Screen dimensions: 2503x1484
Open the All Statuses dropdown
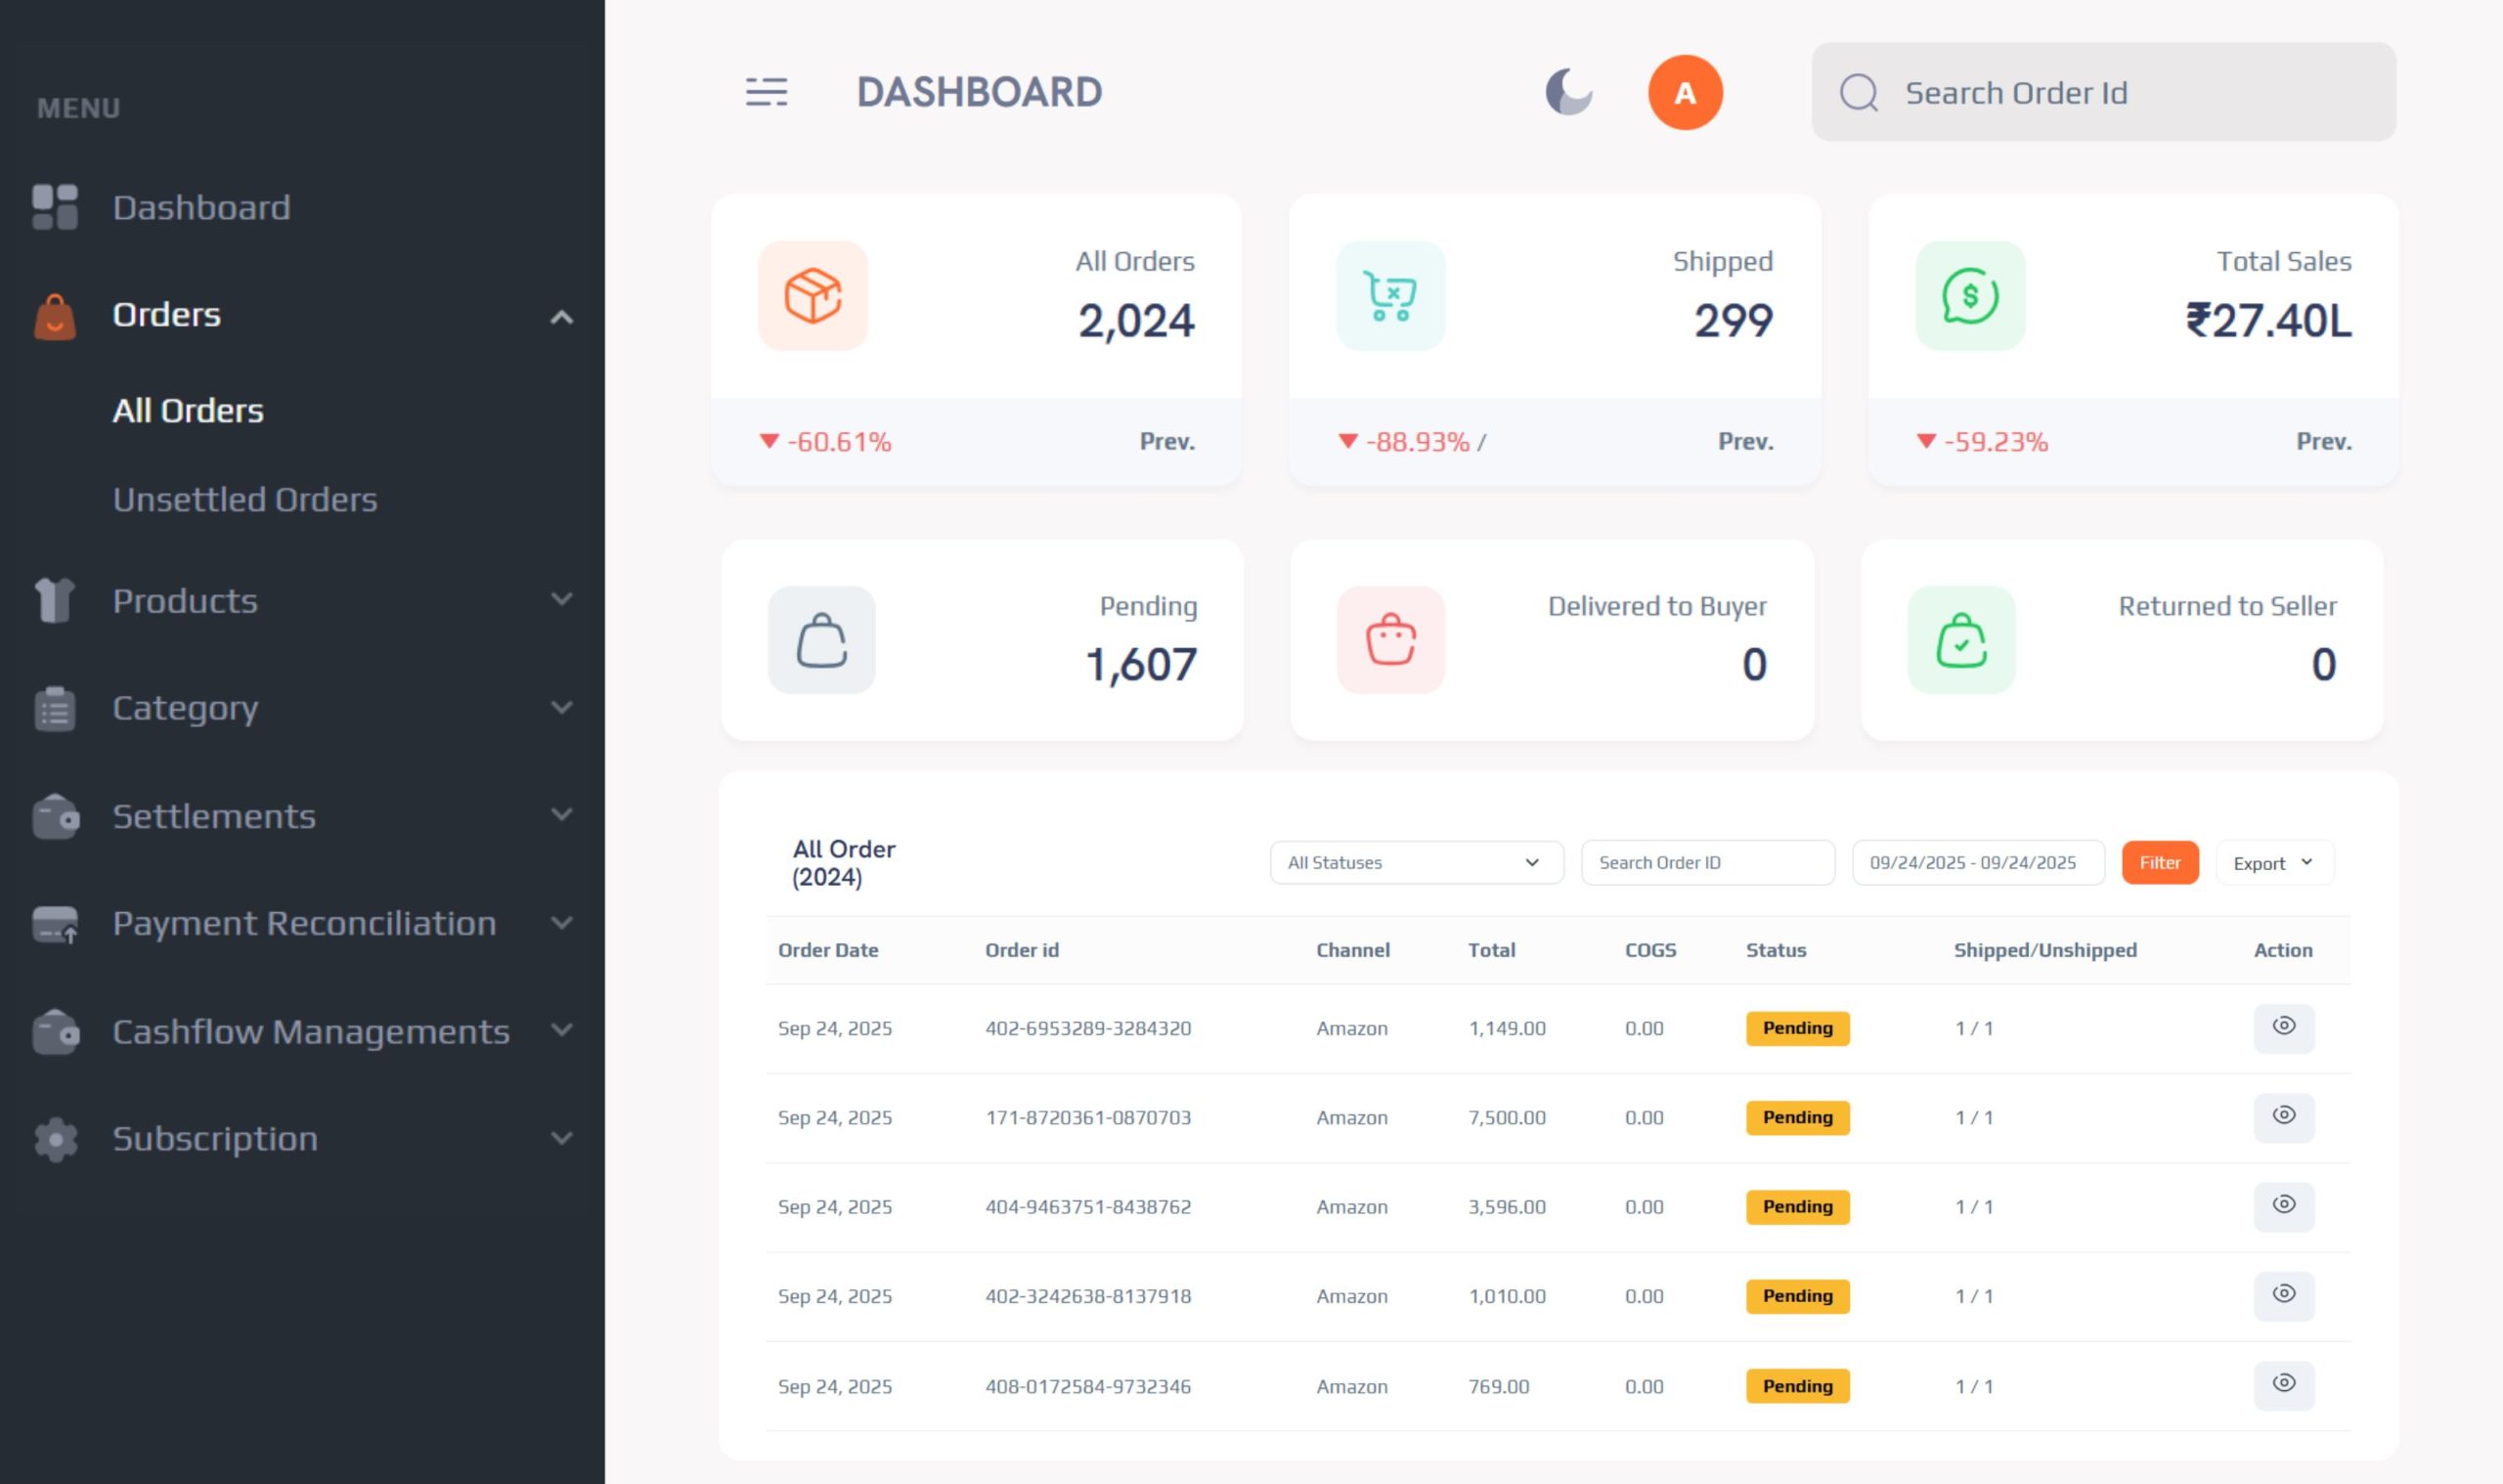[x=1415, y=862]
